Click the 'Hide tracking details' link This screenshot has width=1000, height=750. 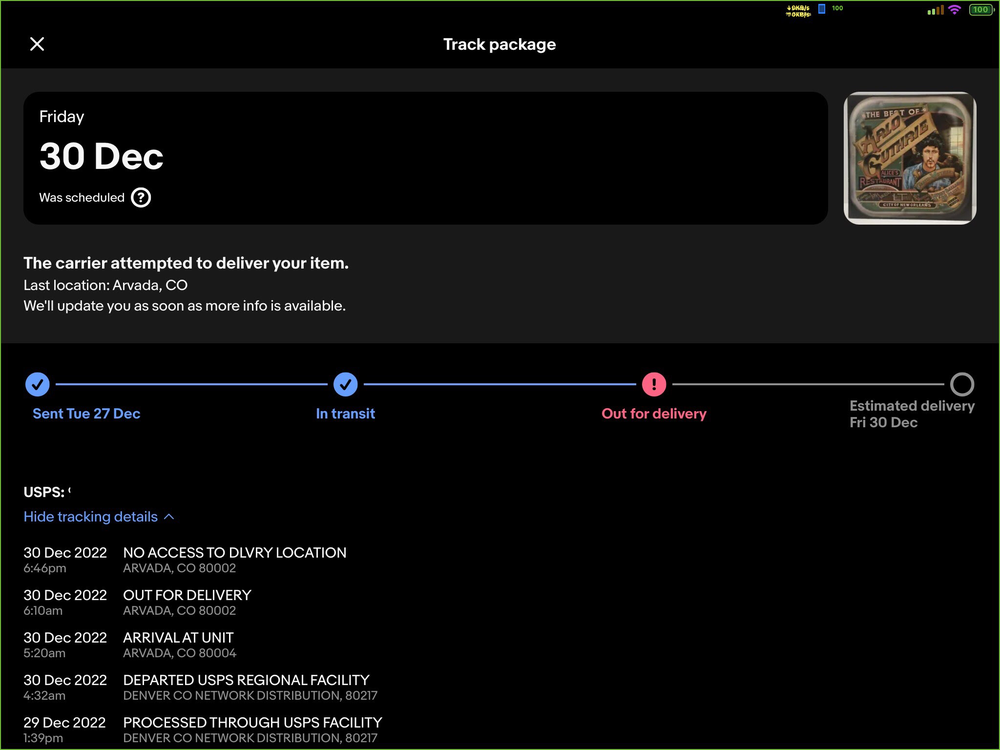91,517
